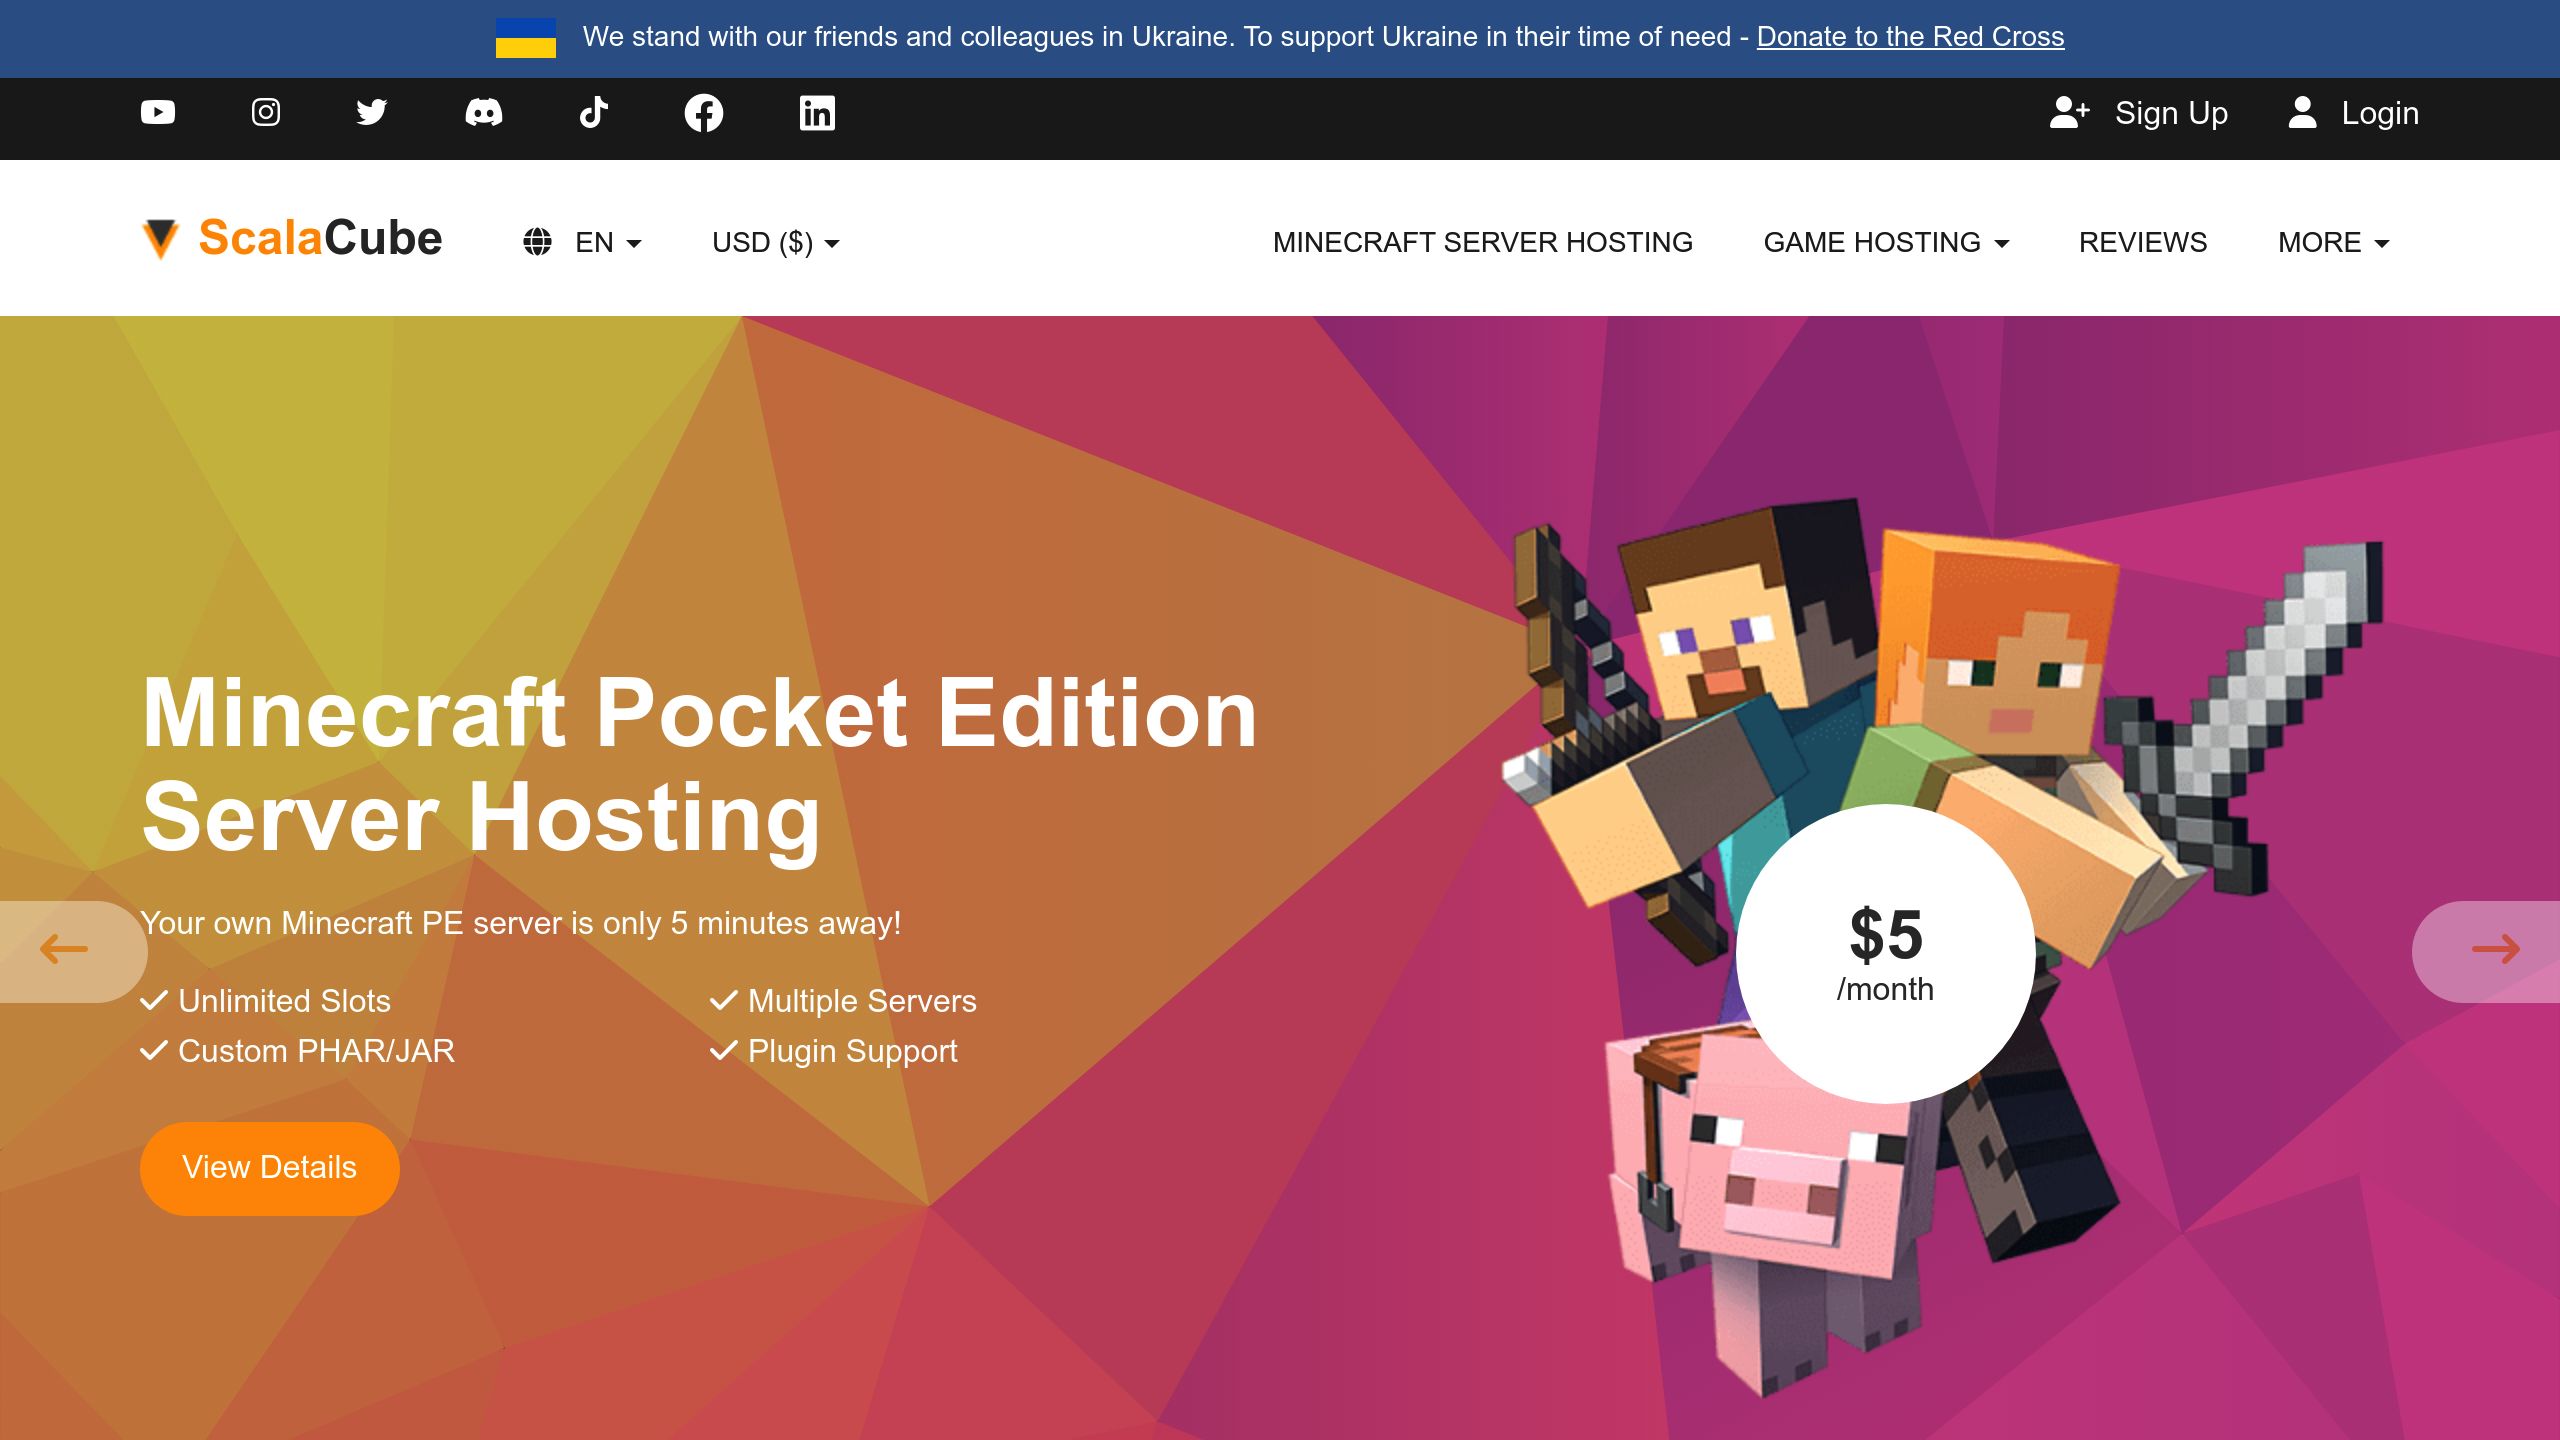Click the ScalaCube logo

[x=292, y=239]
